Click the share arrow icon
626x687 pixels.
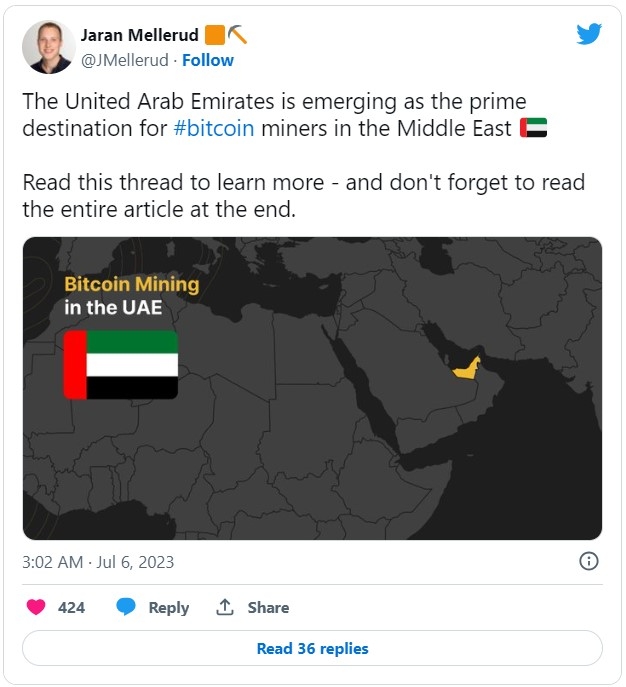point(225,607)
